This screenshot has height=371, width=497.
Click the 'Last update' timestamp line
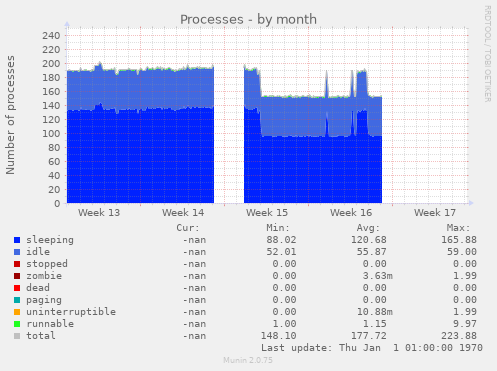(372, 348)
